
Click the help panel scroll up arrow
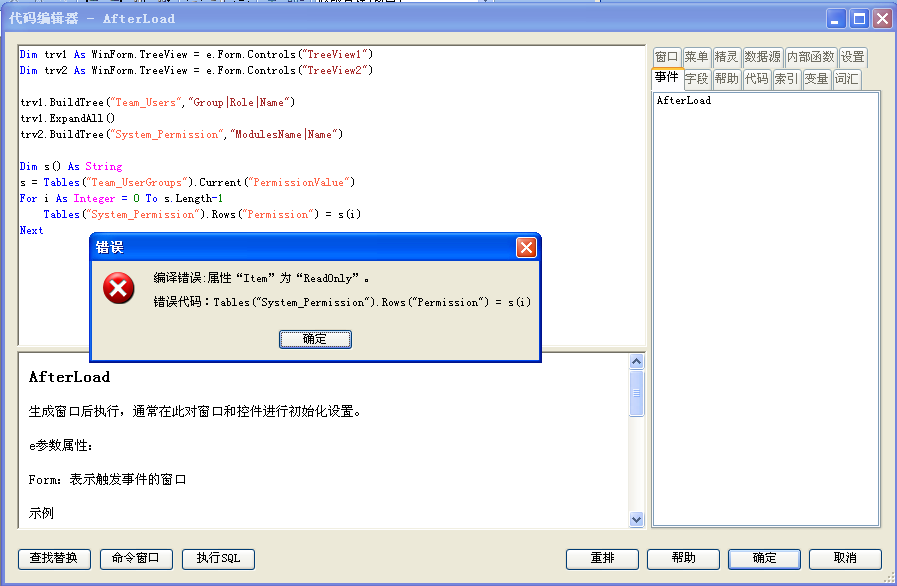(x=637, y=362)
